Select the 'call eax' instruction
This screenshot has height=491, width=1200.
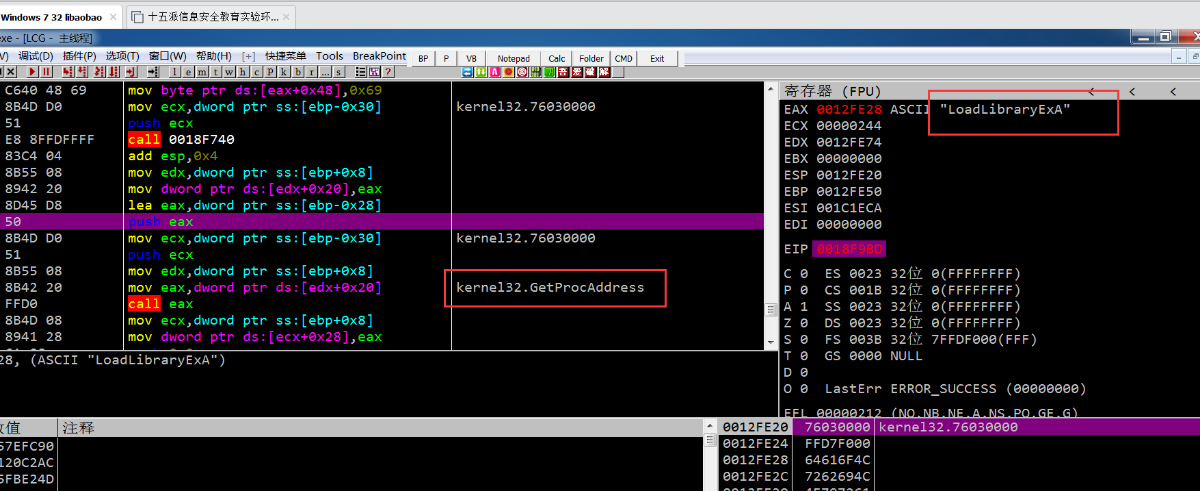pos(159,304)
